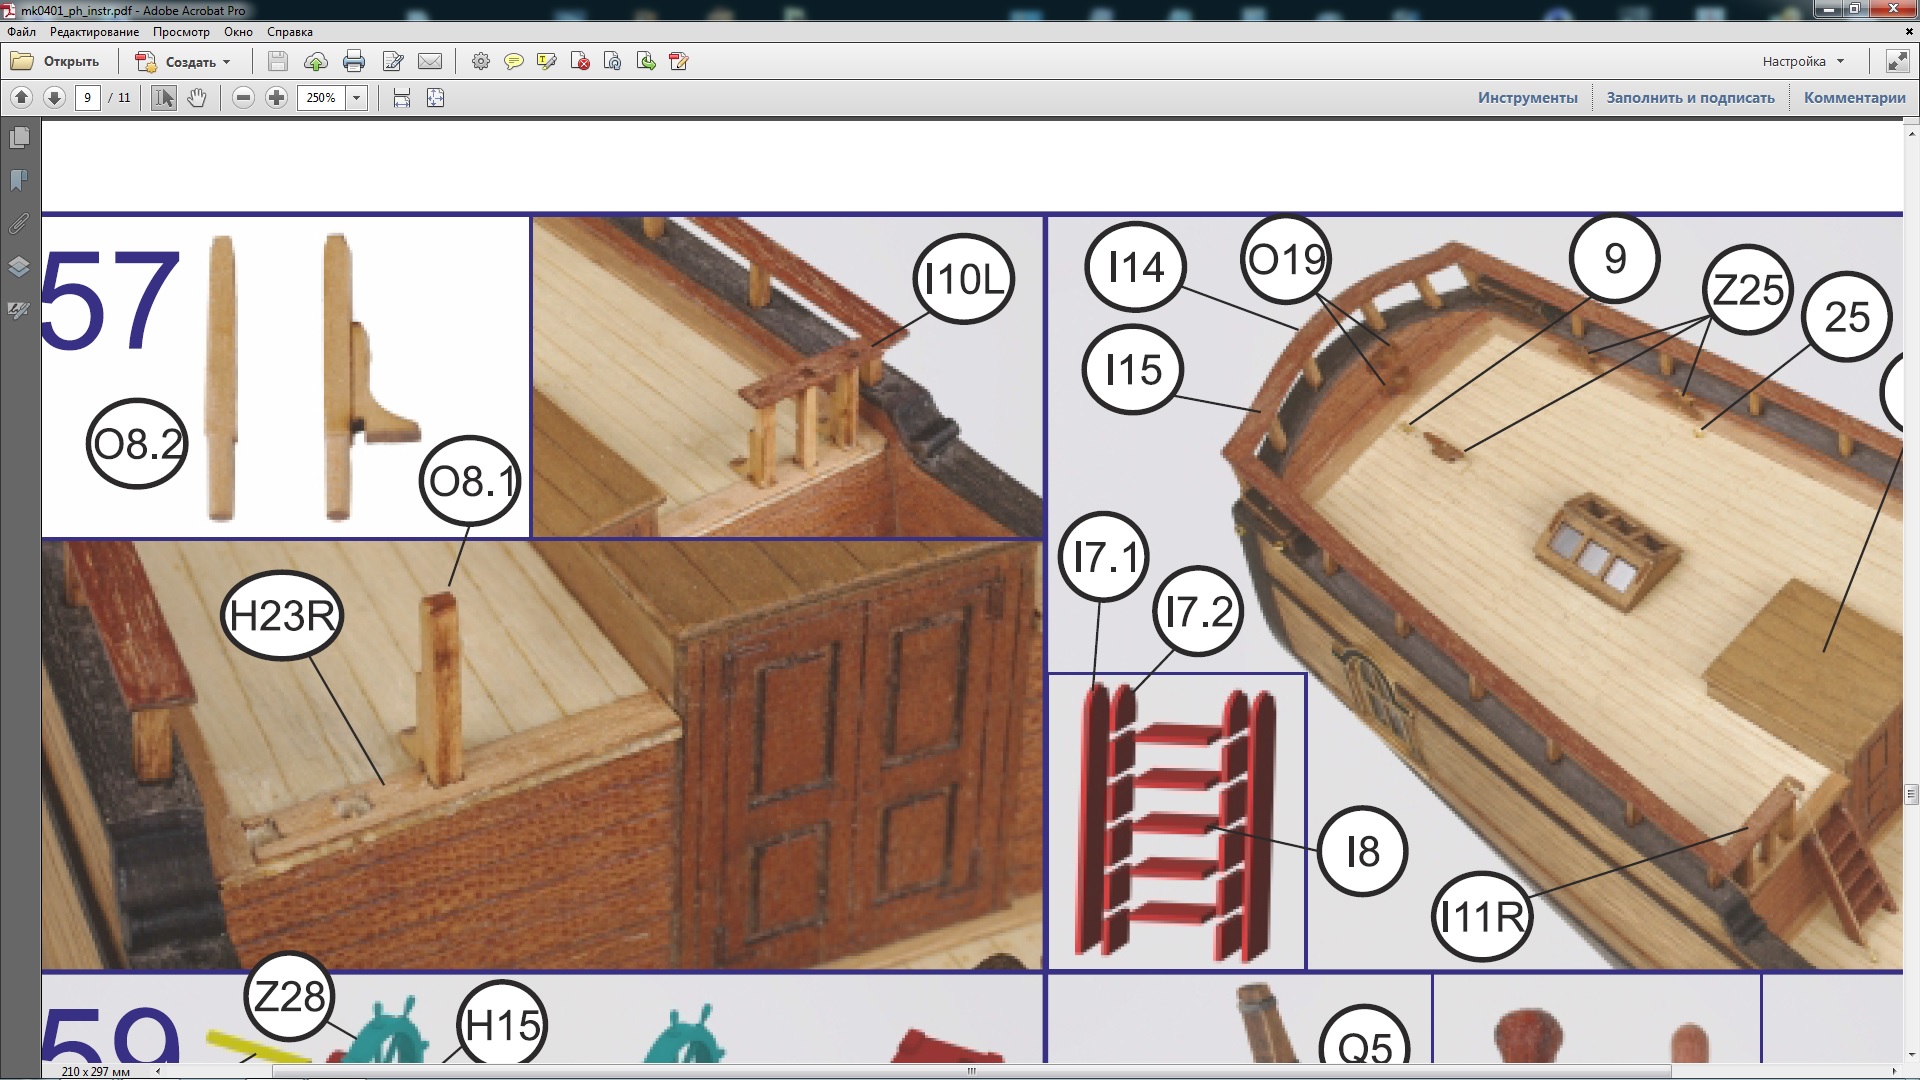This screenshot has height=1080, width=1920.
Task: Click the rotate pages icon
Action: click(x=613, y=61)
